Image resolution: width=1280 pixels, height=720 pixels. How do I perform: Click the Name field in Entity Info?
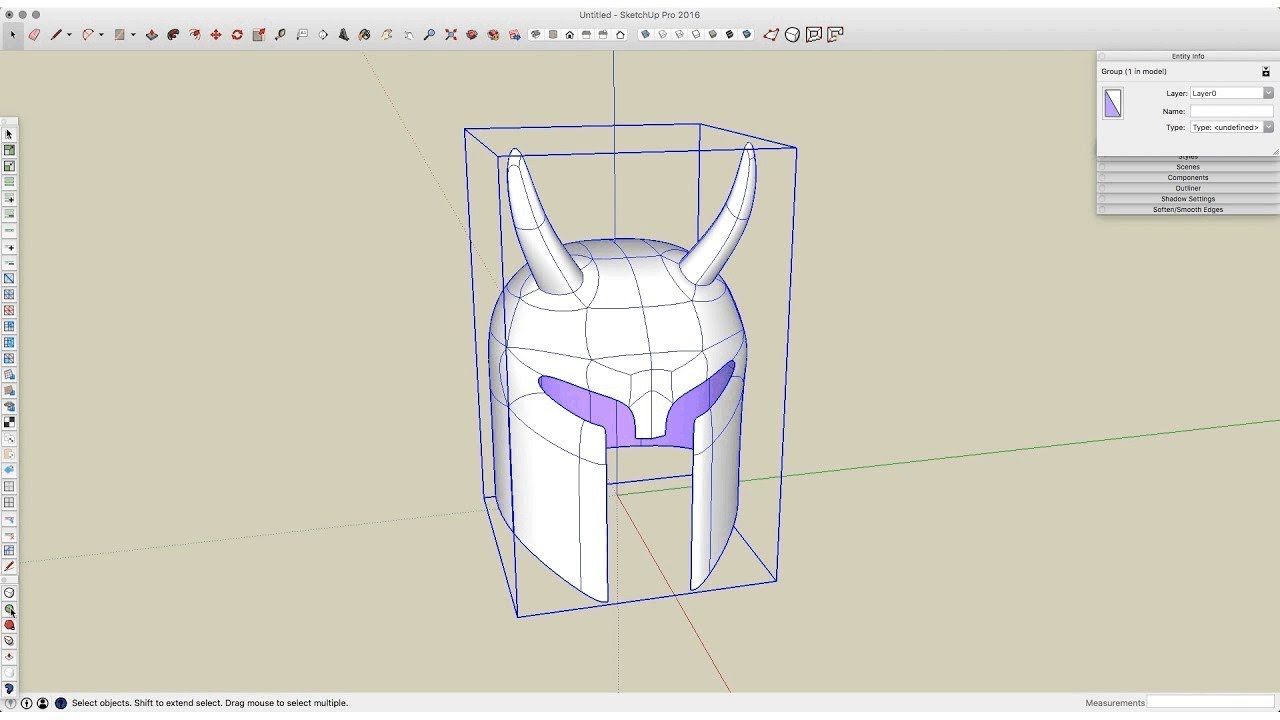click(1231, 111)
